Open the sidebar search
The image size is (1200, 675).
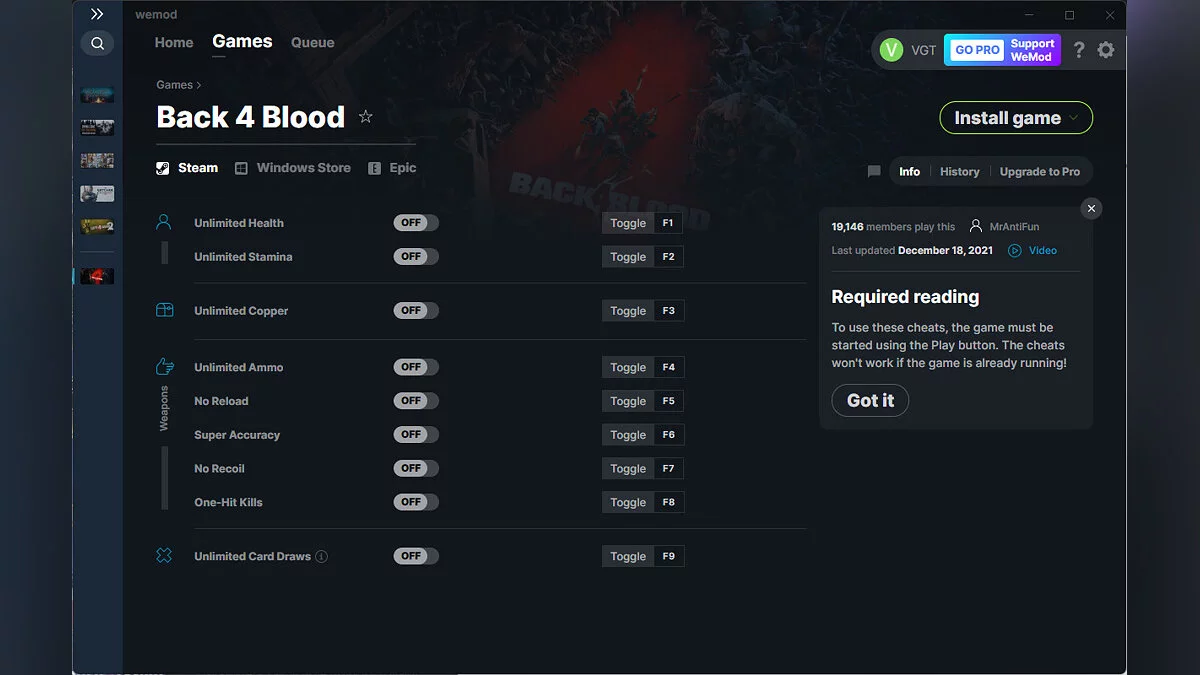[97, 43]
